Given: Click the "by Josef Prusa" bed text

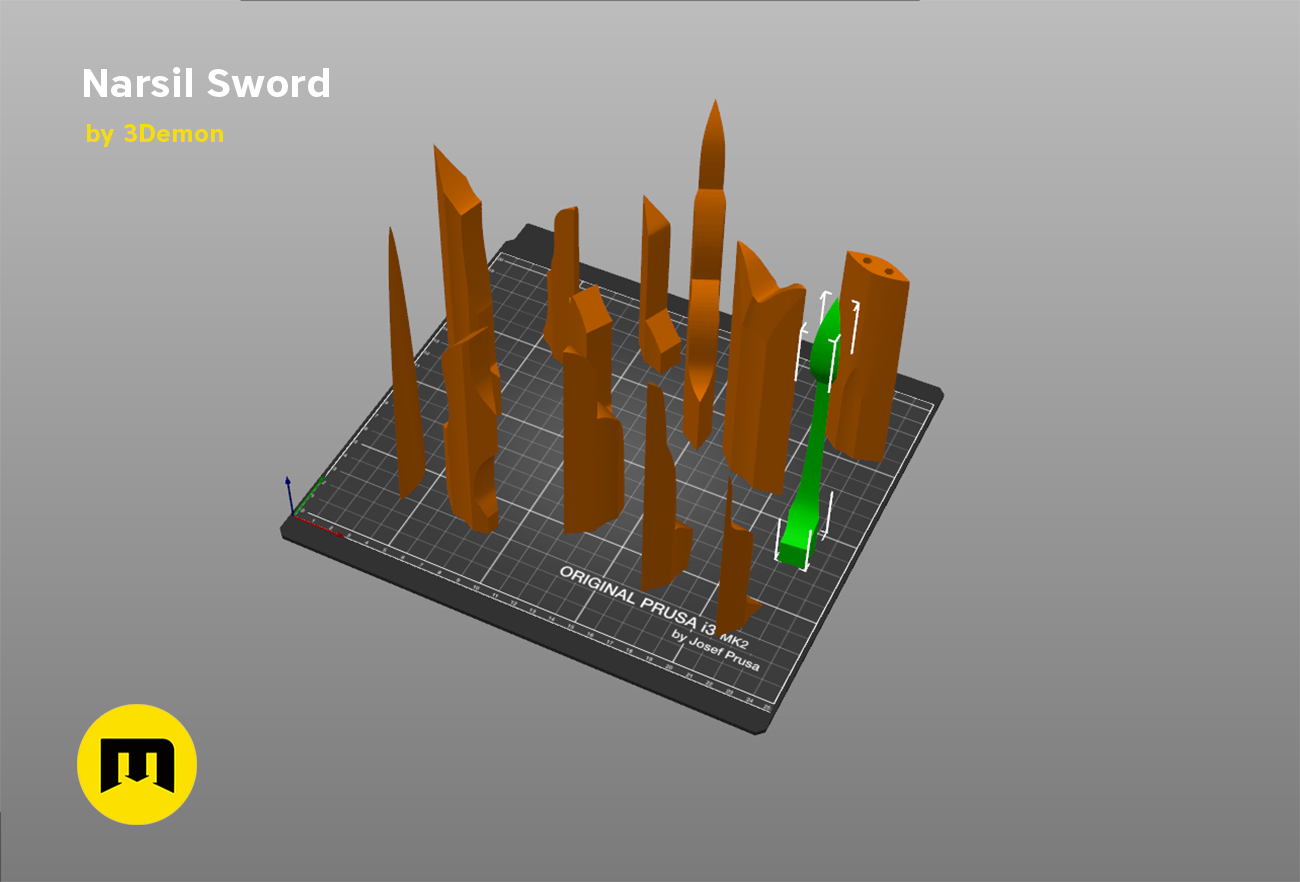Looking at the screenshot, I should (x=714, y=651).
